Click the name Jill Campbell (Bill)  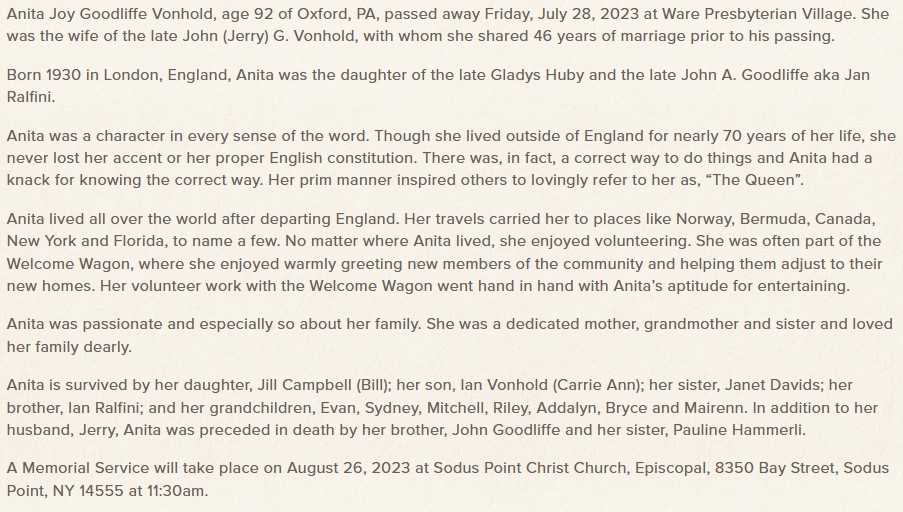coord(324,385)
